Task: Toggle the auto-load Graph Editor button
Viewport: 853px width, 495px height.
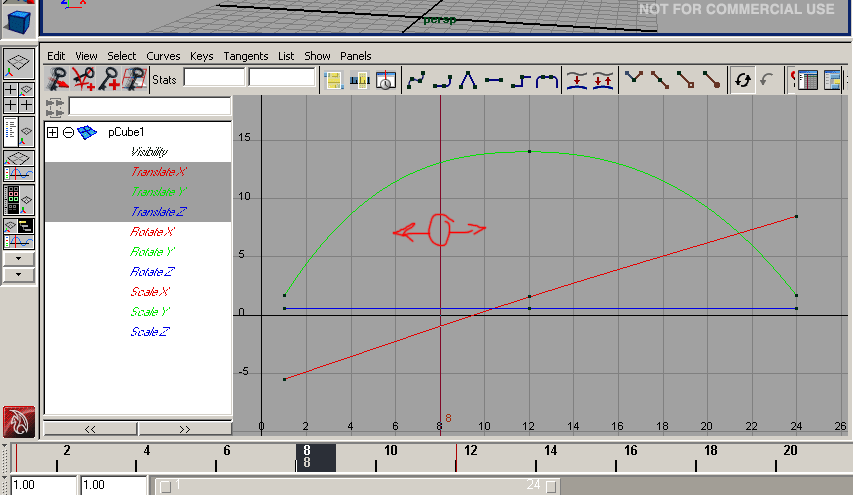Action: coord(743,81)
